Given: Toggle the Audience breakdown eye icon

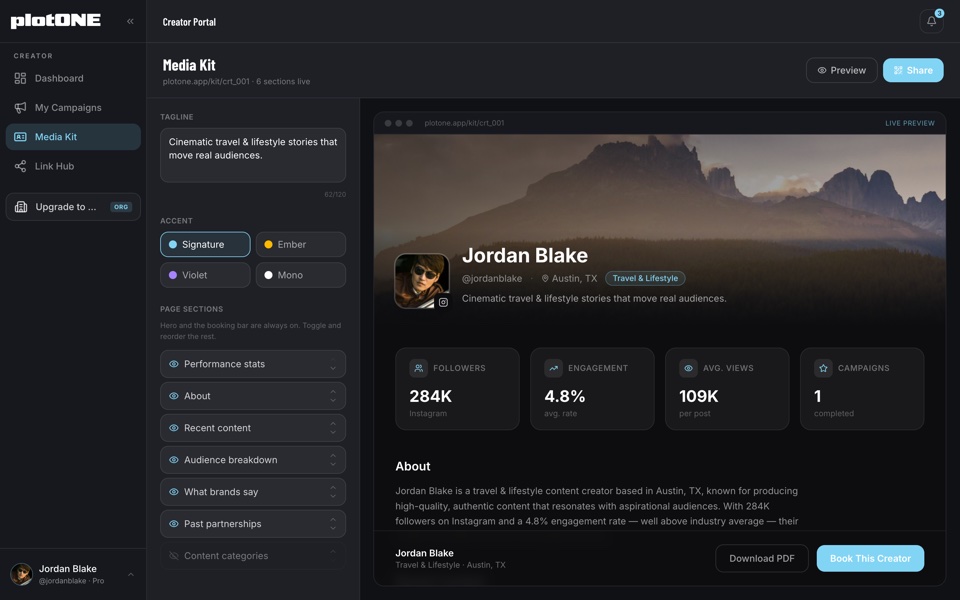Looking at the screenshot, I should (174, 460).
